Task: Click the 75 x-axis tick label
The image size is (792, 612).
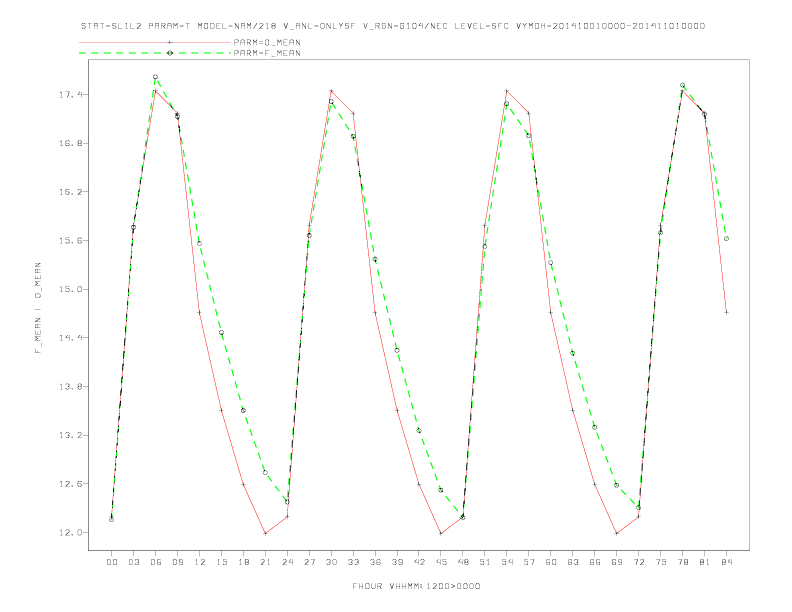Action: (661, 562)
